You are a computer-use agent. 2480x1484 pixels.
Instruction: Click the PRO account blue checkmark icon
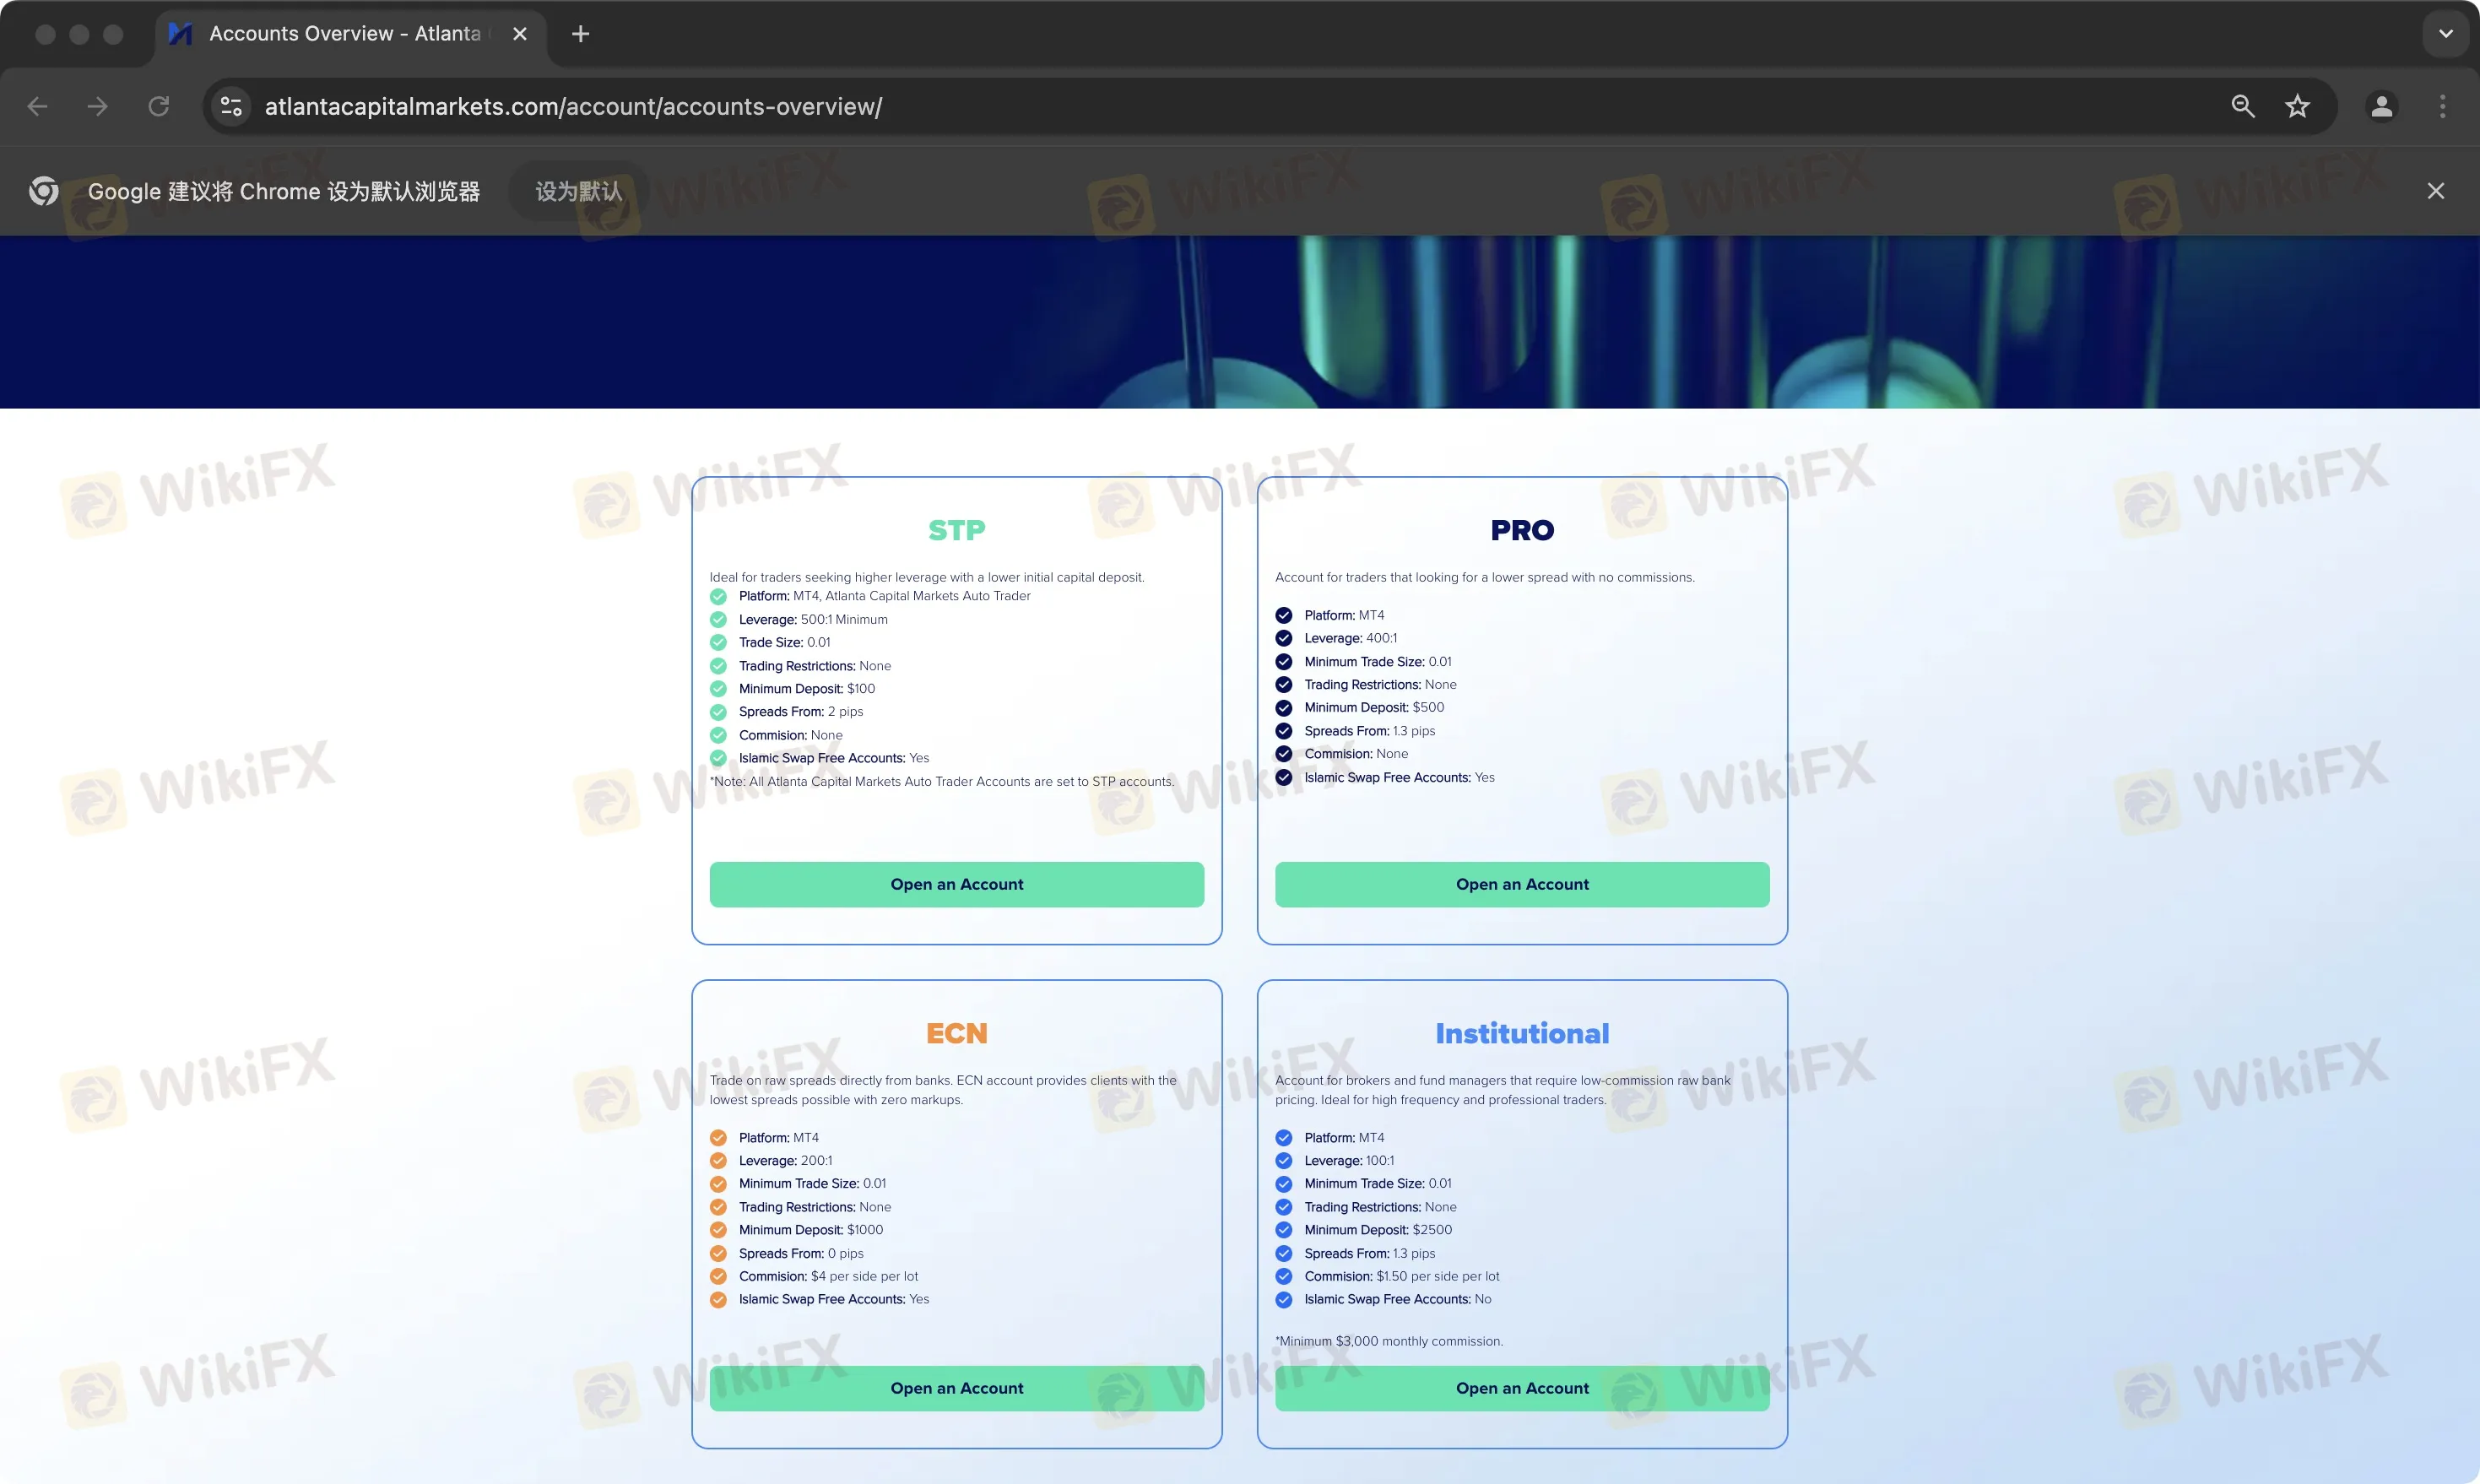pos(1284,613)
